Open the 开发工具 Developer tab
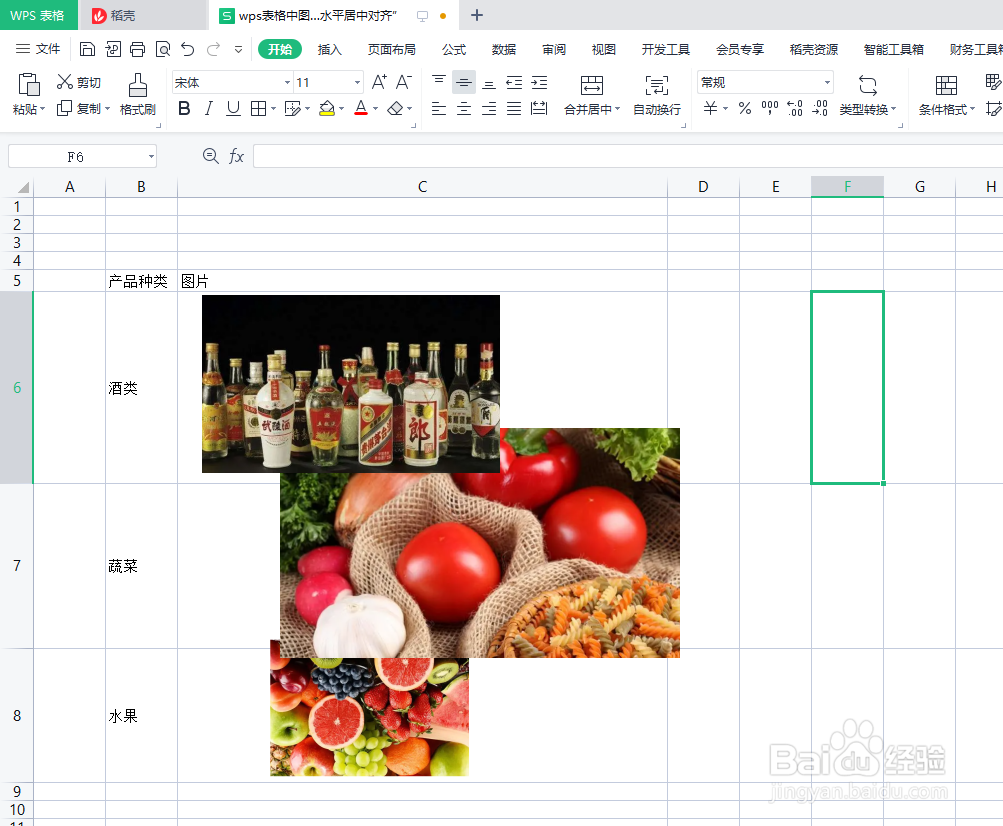 point(665,49)
